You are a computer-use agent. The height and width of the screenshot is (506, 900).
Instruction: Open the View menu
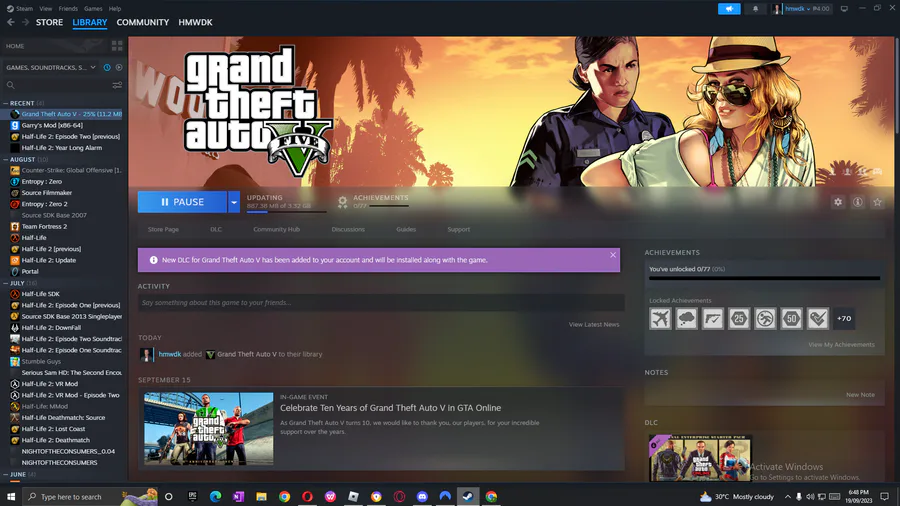(45, 9)
